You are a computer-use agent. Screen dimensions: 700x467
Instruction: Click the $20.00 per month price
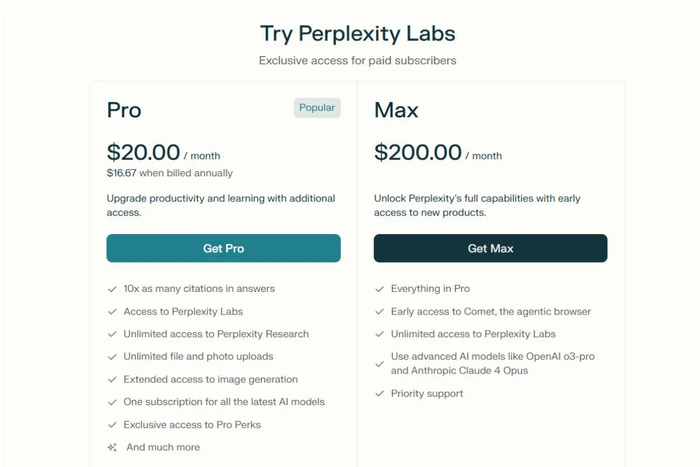tap(144, 153)
